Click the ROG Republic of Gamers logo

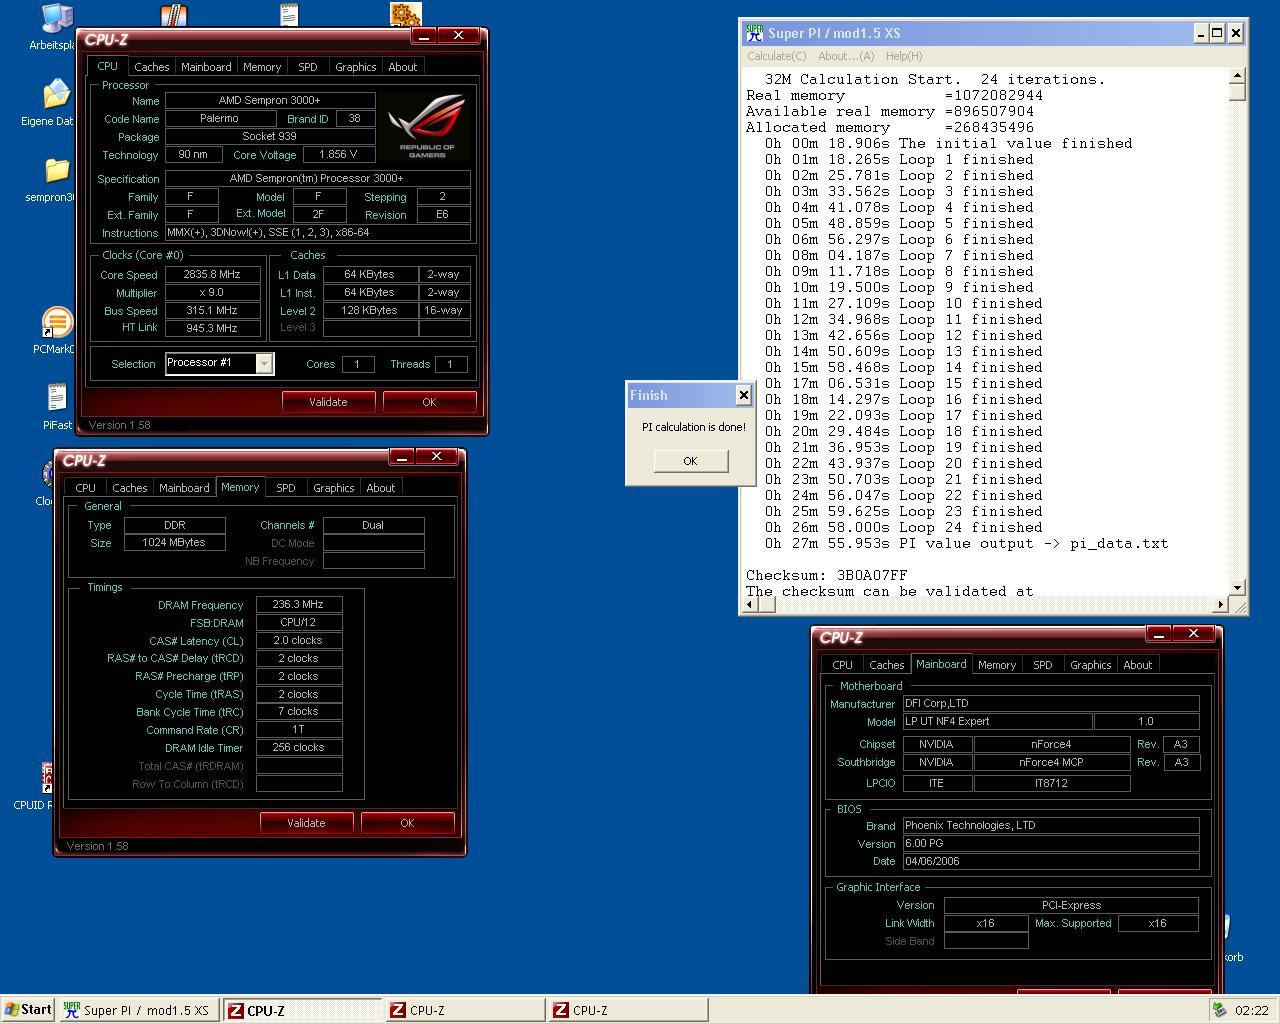pos(426,124)
